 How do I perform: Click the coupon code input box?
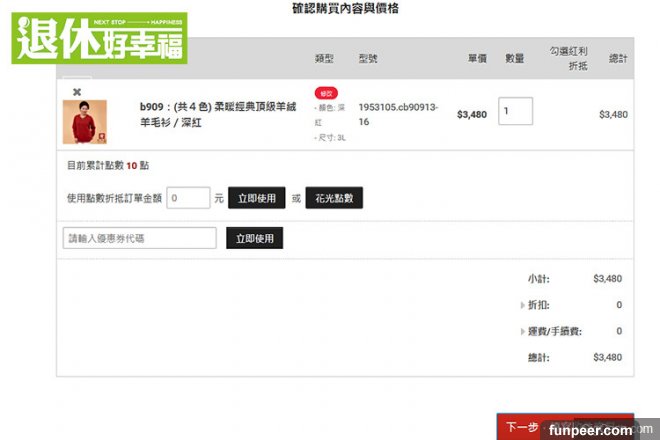pos(139,238)
